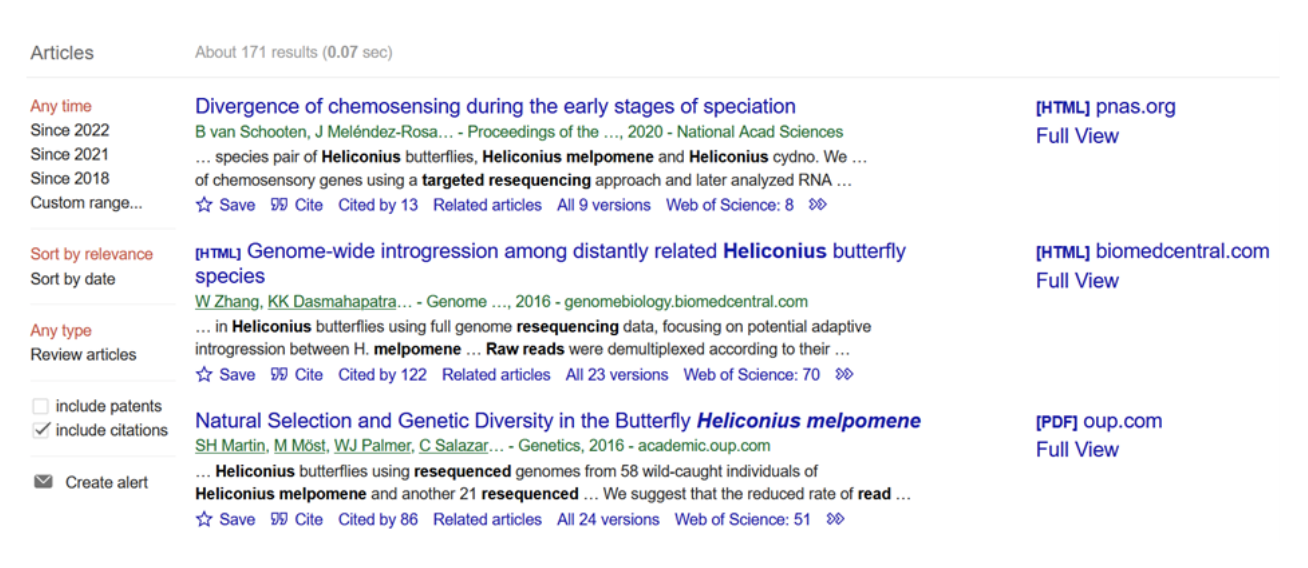
Task: Open Divergence of chemosensing article title
Action: pyautogui.click(x=495, y=107)
